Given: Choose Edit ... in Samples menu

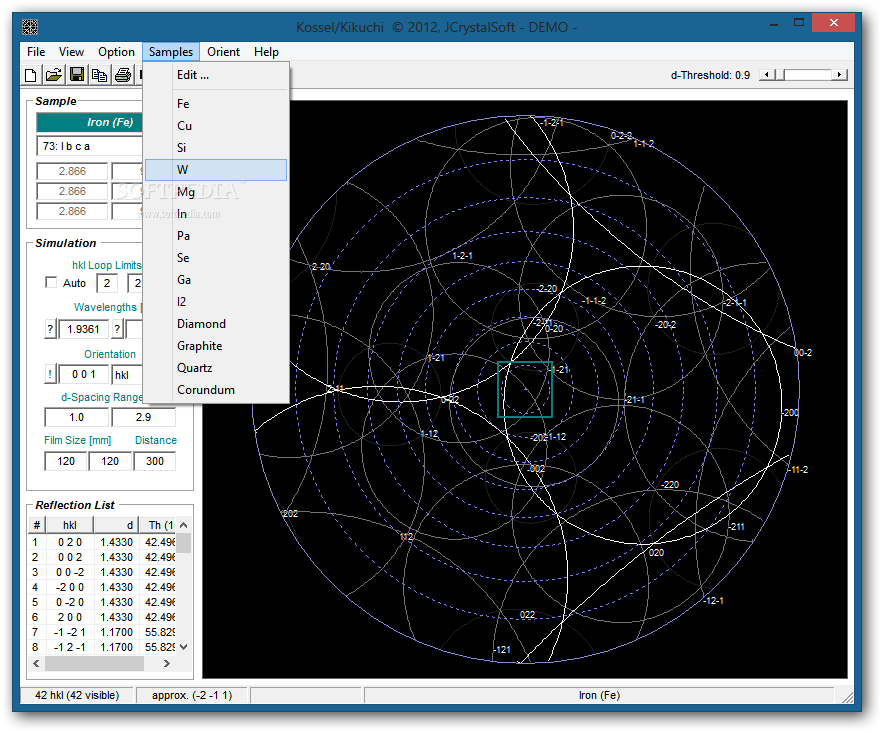Looking at the screenshot, I should pyautogui.click(x=217, y=75).
